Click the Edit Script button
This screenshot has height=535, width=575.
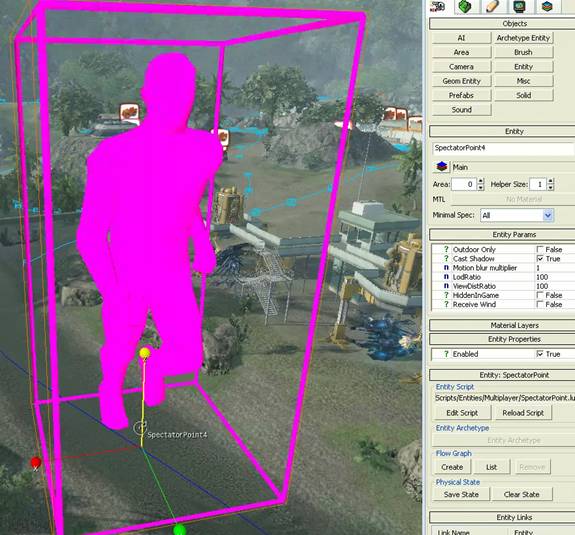(462, 413)
